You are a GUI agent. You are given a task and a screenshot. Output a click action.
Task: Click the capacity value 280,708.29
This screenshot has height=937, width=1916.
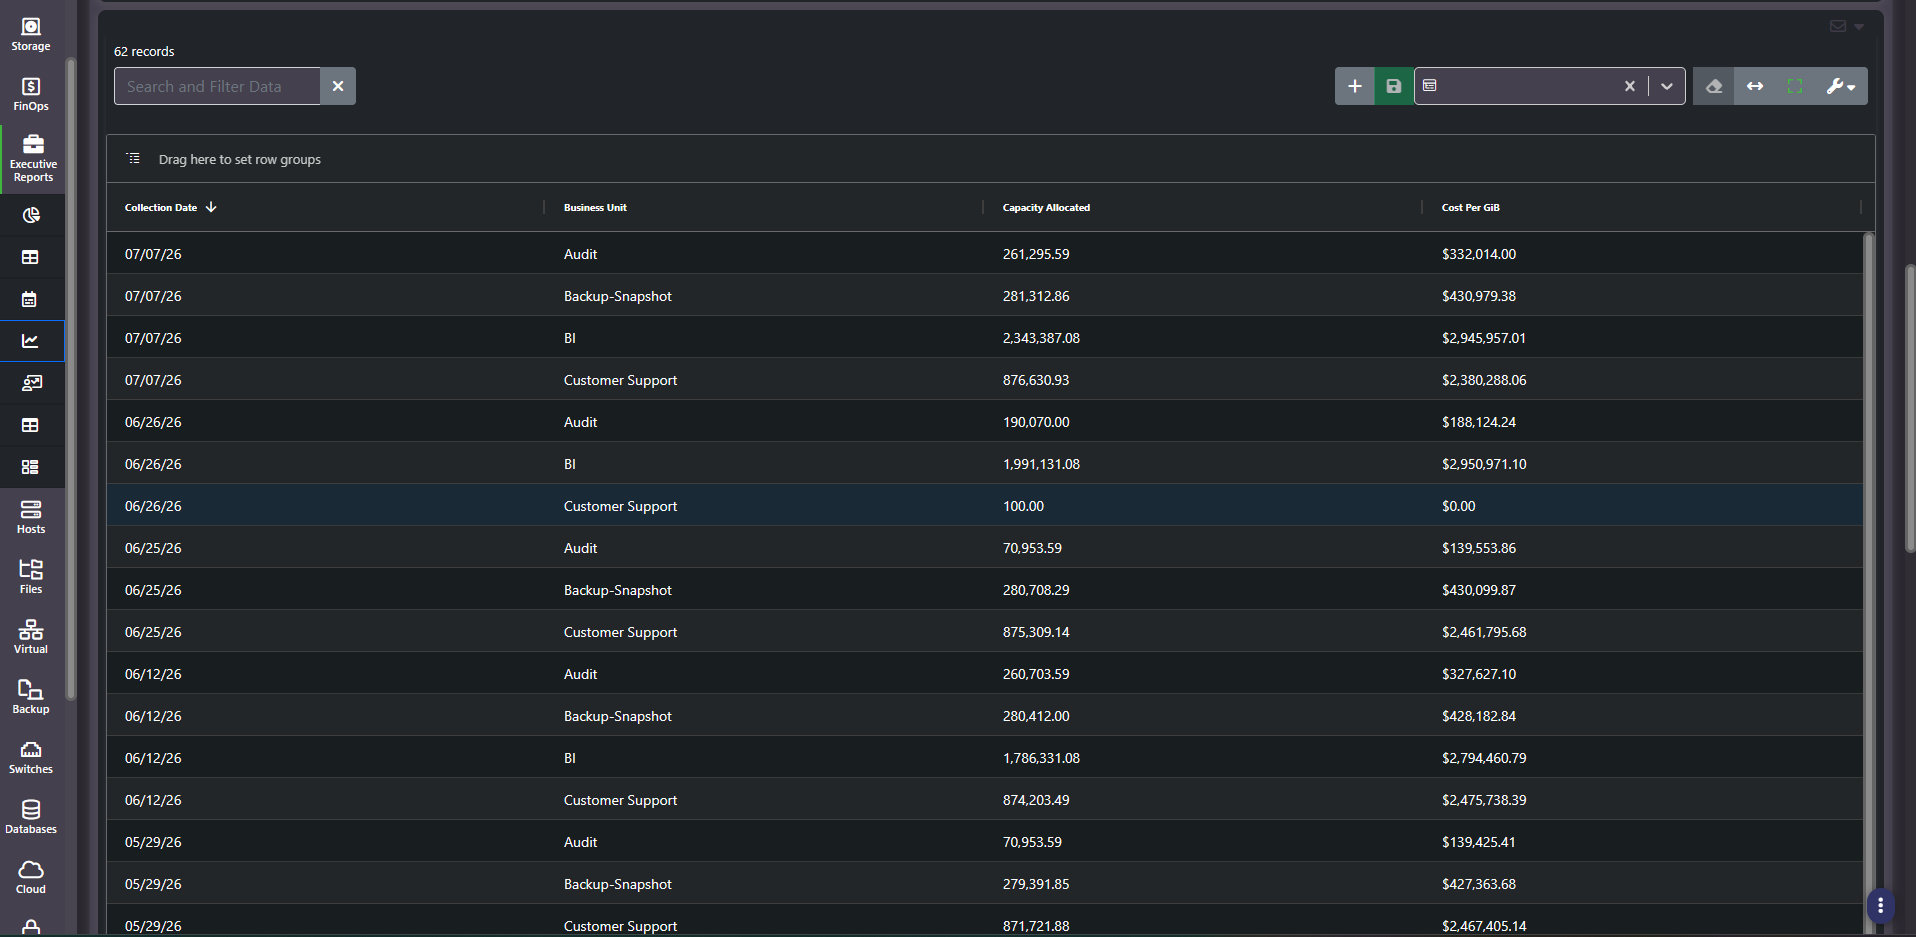(1036, 590)
